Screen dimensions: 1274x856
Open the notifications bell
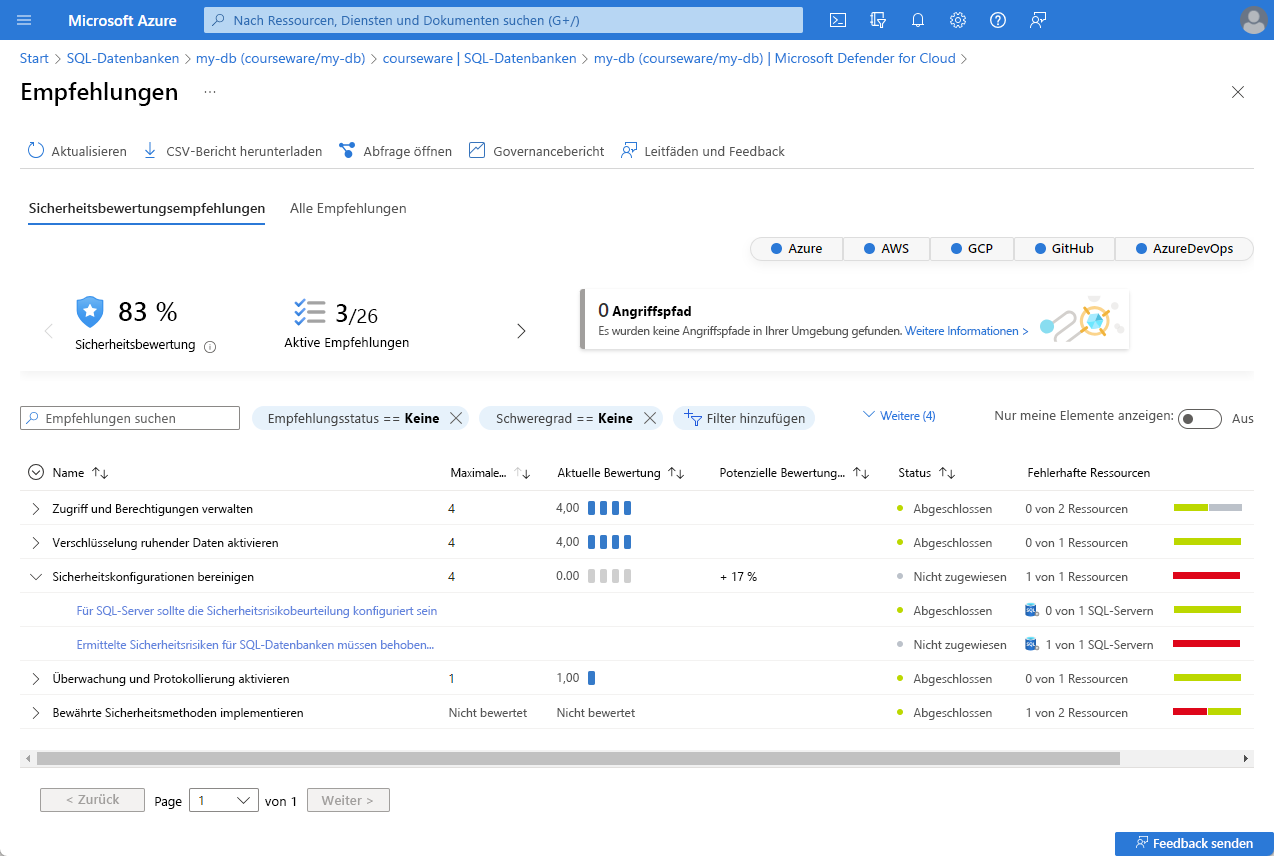pyautogui.click(x=918, y=20)
